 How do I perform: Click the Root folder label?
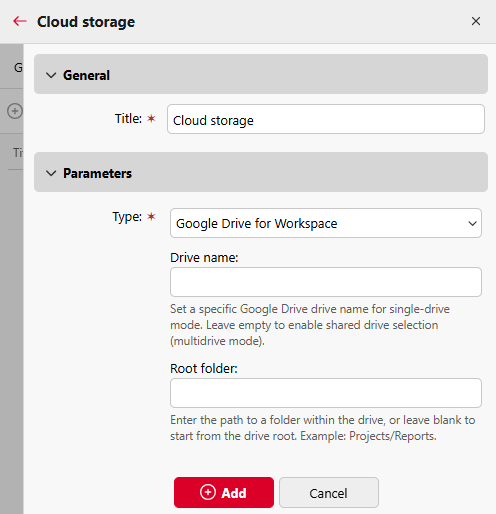(x=204, y=369)
